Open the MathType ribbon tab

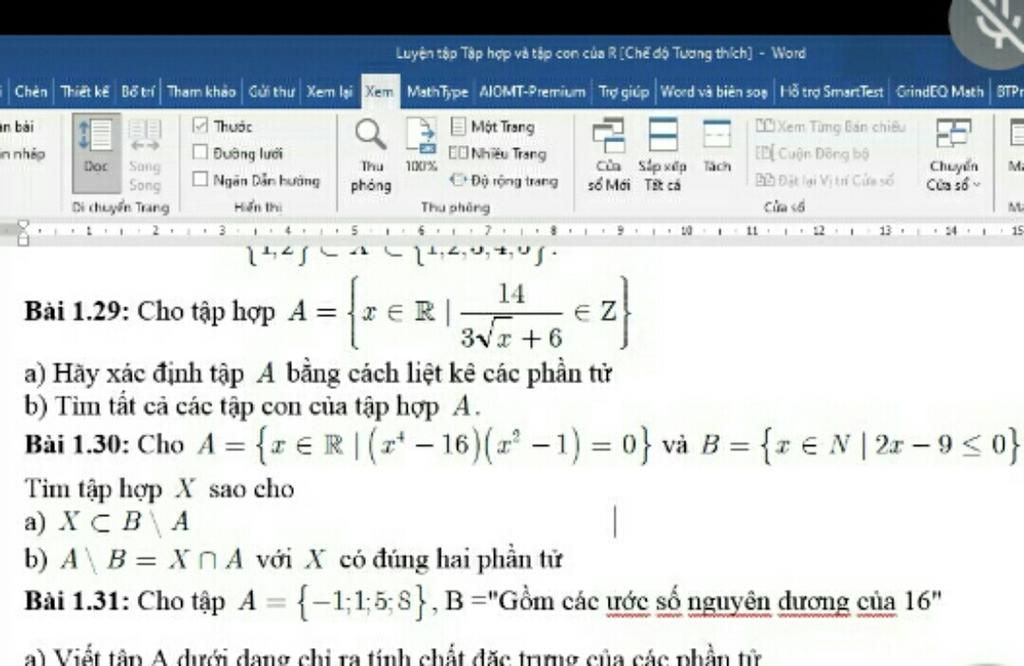pyautogui.click(x=437, y=91)
